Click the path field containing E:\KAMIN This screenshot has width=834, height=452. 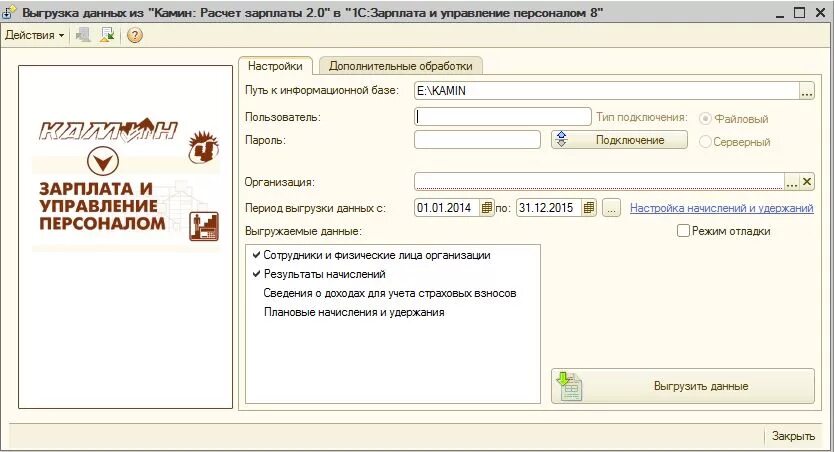pos(607,91)
